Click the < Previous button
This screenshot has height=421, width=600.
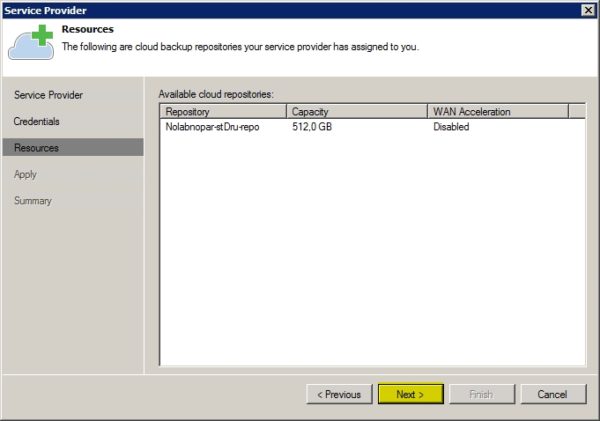click(x=339, y=394)
